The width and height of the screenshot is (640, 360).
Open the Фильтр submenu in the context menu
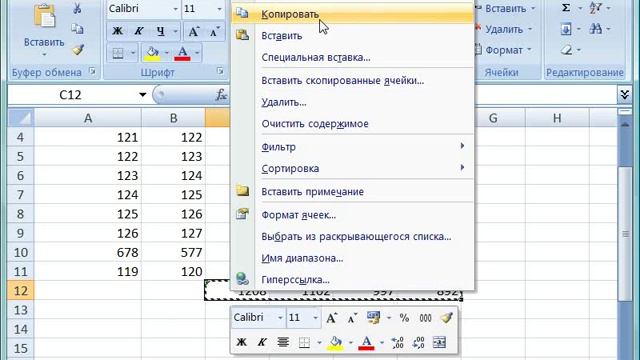point(353,147)
